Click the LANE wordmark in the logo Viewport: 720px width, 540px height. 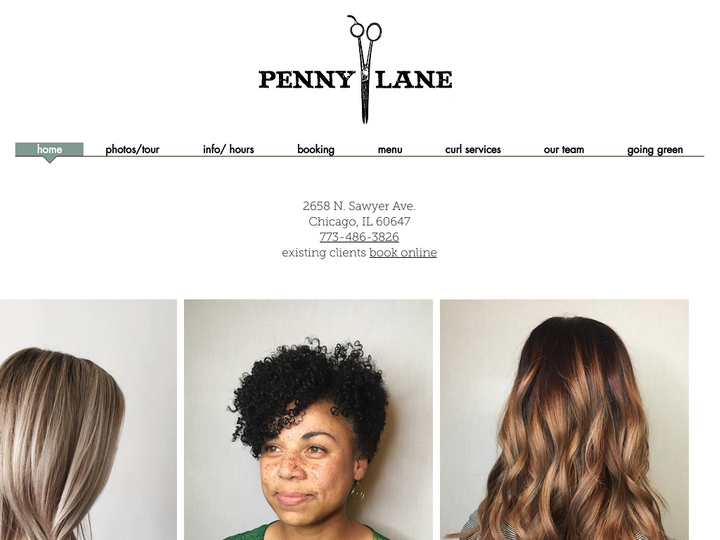tap(414, 79)
